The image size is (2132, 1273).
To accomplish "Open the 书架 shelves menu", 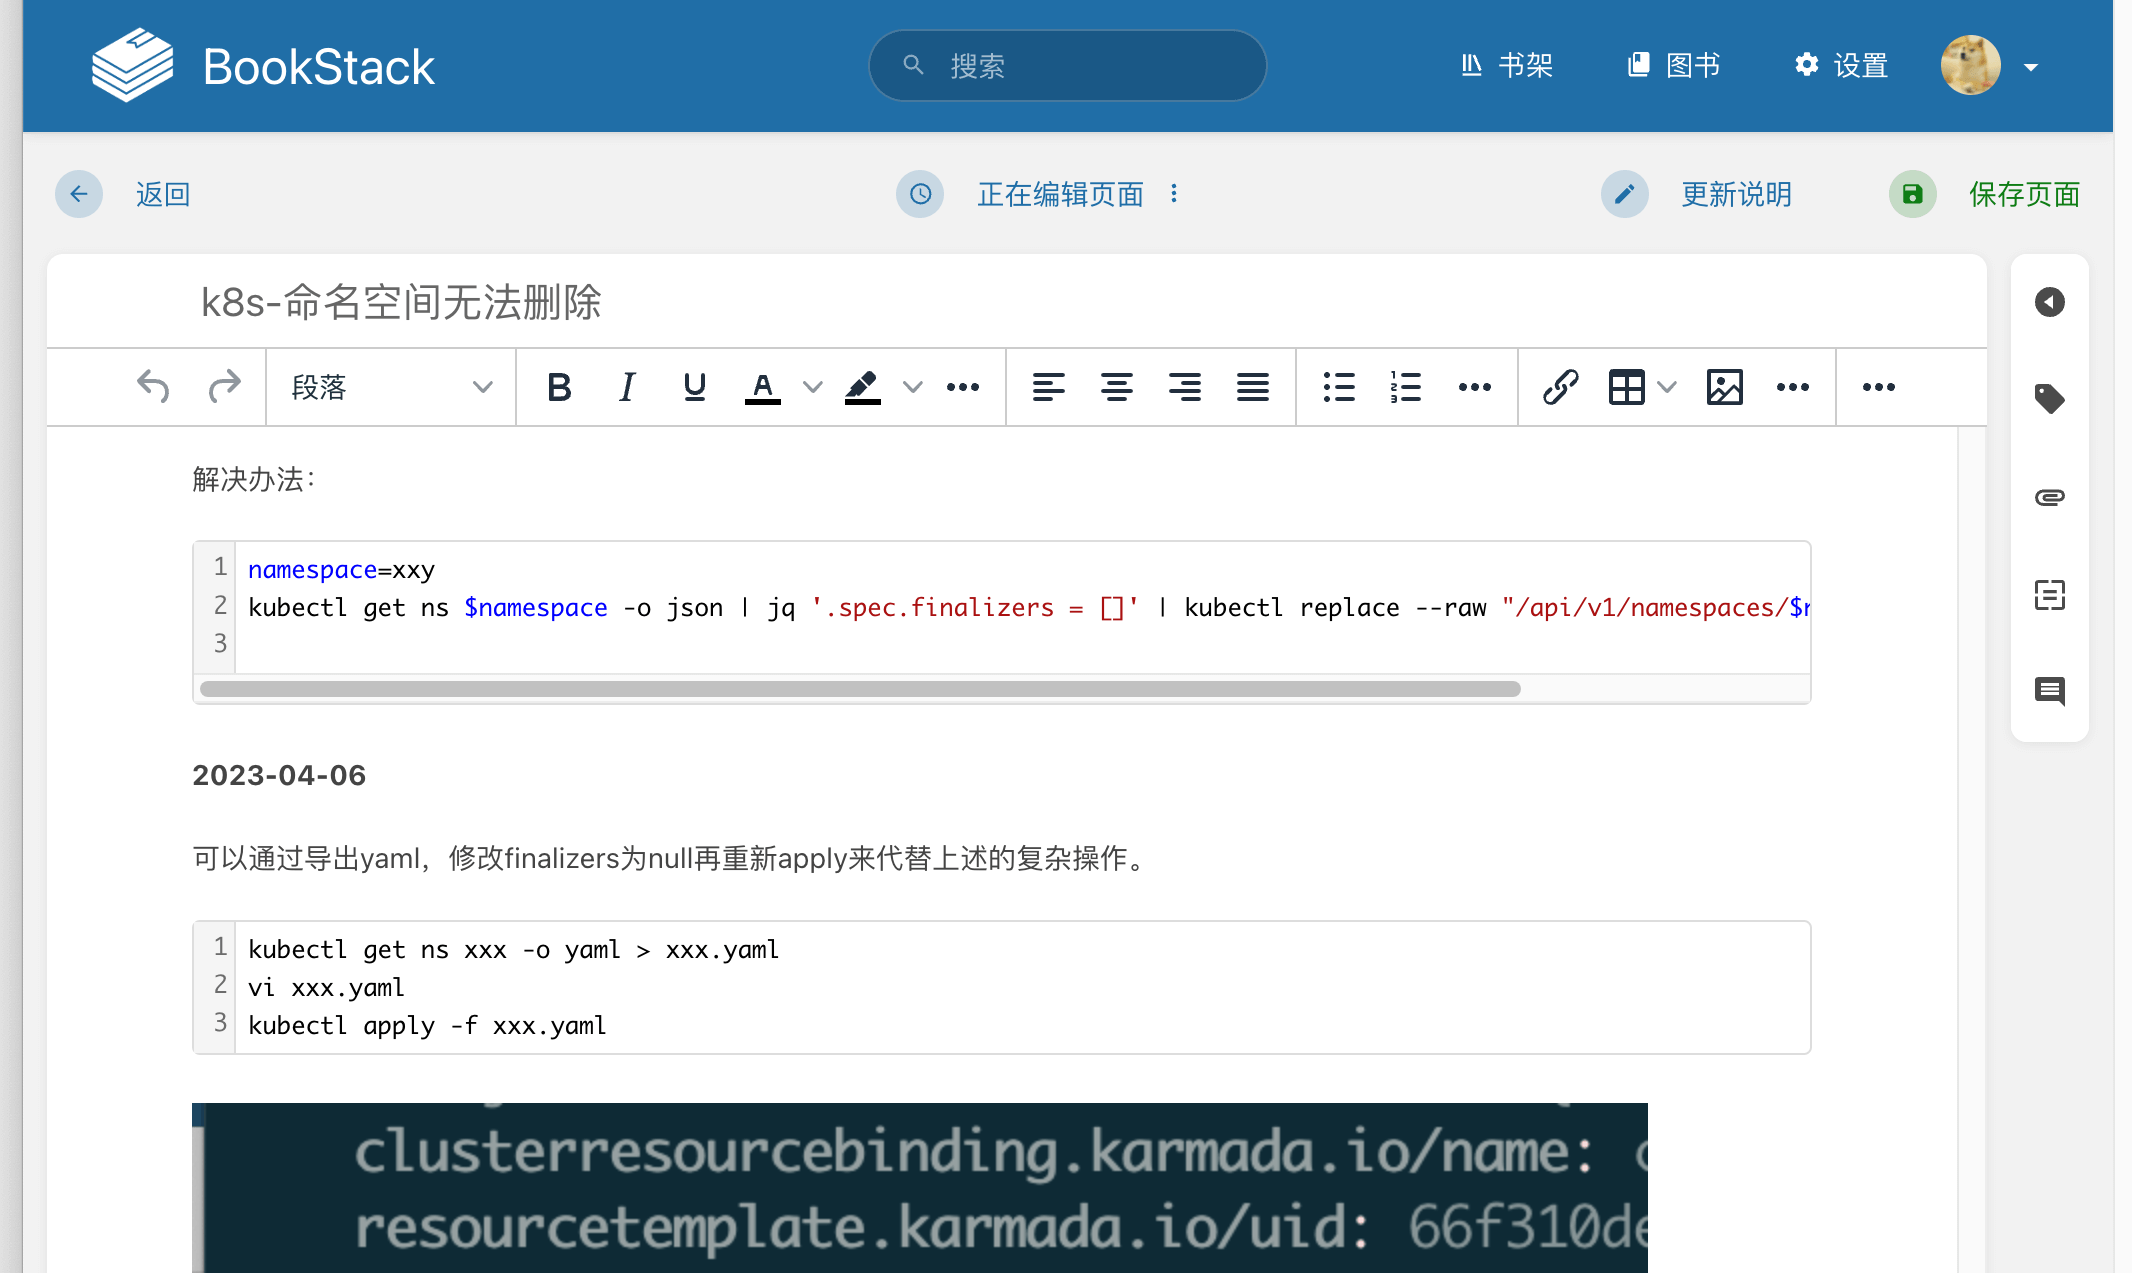I will (x=1507, y=66).
